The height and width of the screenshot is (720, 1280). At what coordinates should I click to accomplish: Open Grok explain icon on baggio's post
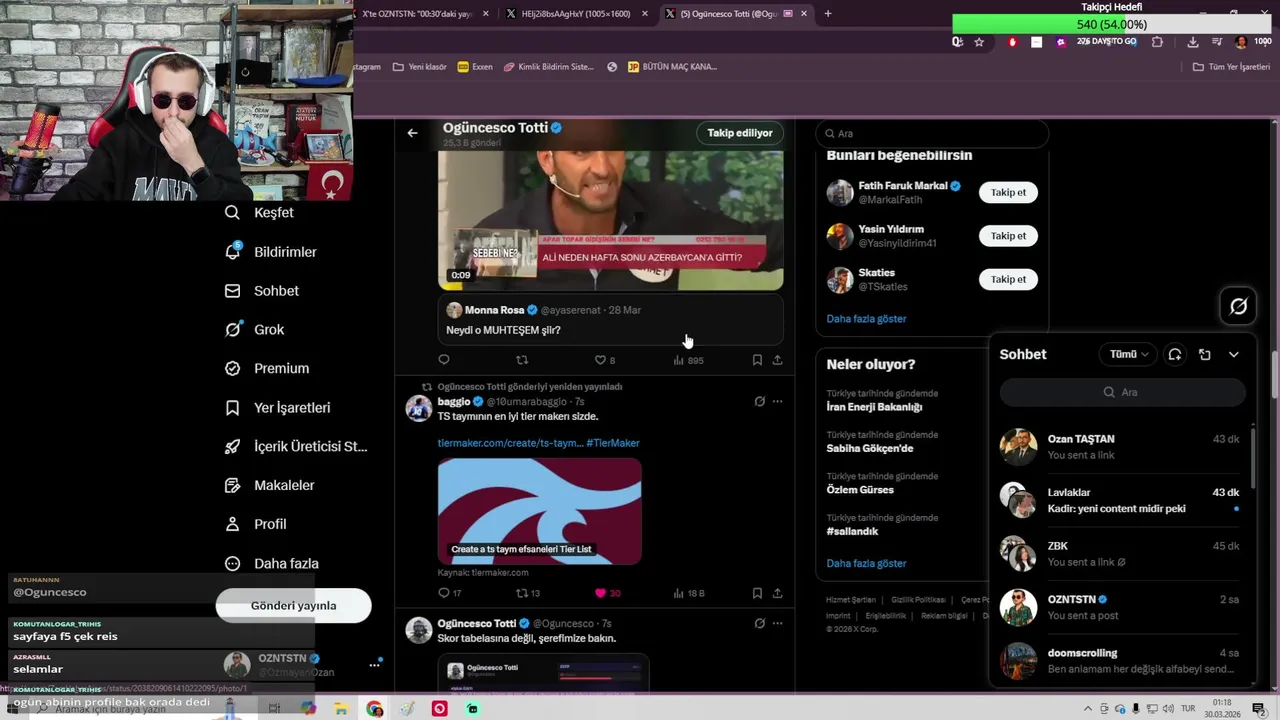point(759,402)
